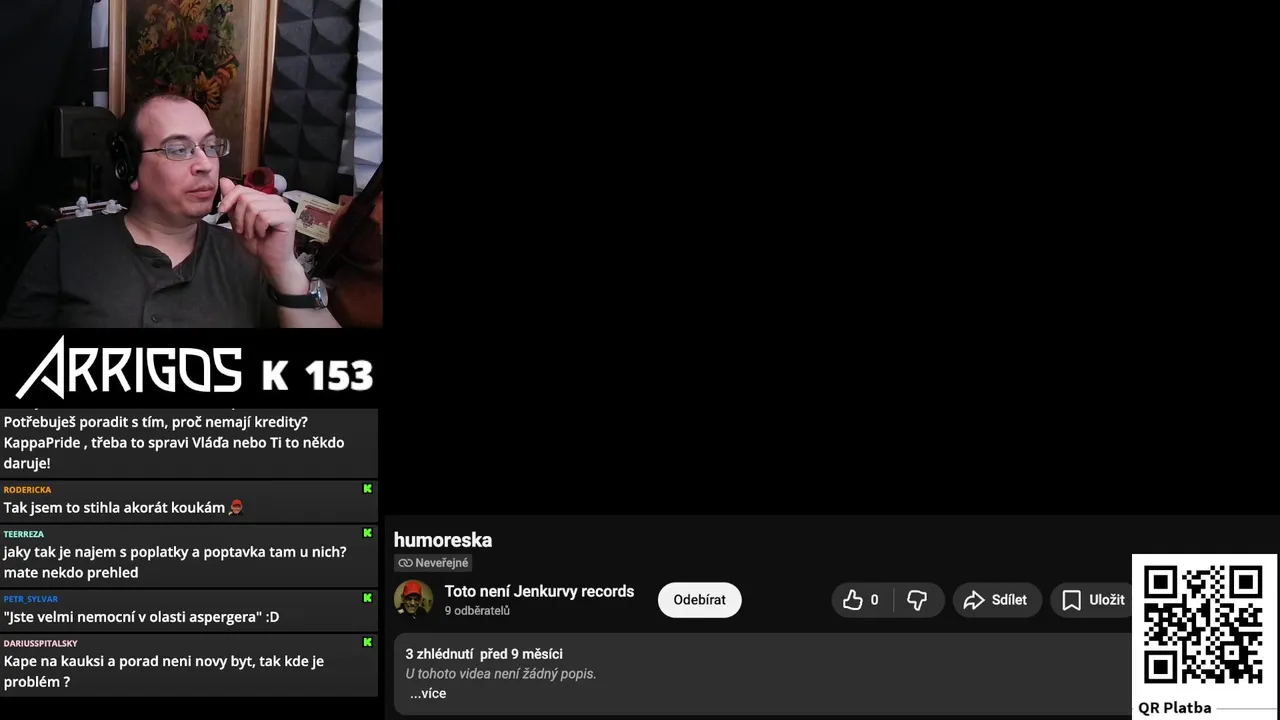Subscribe using the Odebírat button
The image size is (1280, 720).
[x=699, y=600]
